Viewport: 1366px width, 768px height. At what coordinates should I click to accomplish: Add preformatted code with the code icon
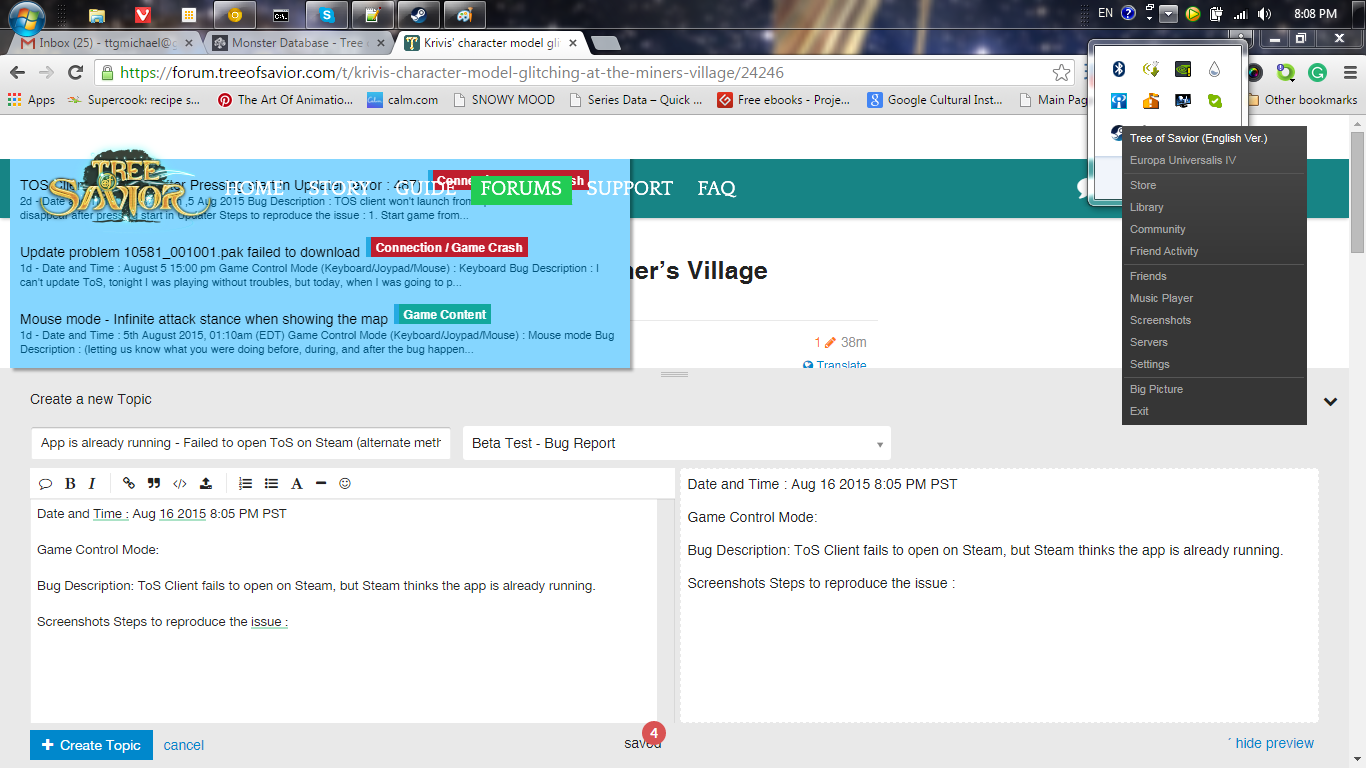pos(180,484)
